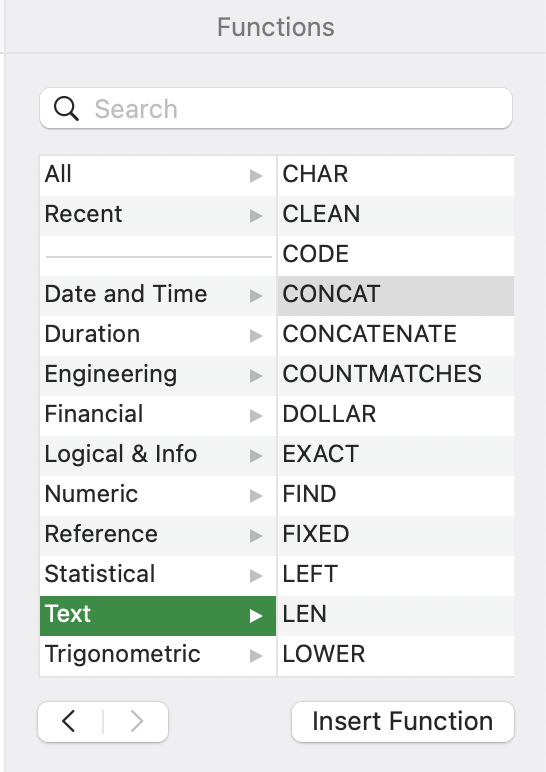Go back with the left chevron
The height and width of the screenshot is (772, 546).
(69, 721)
